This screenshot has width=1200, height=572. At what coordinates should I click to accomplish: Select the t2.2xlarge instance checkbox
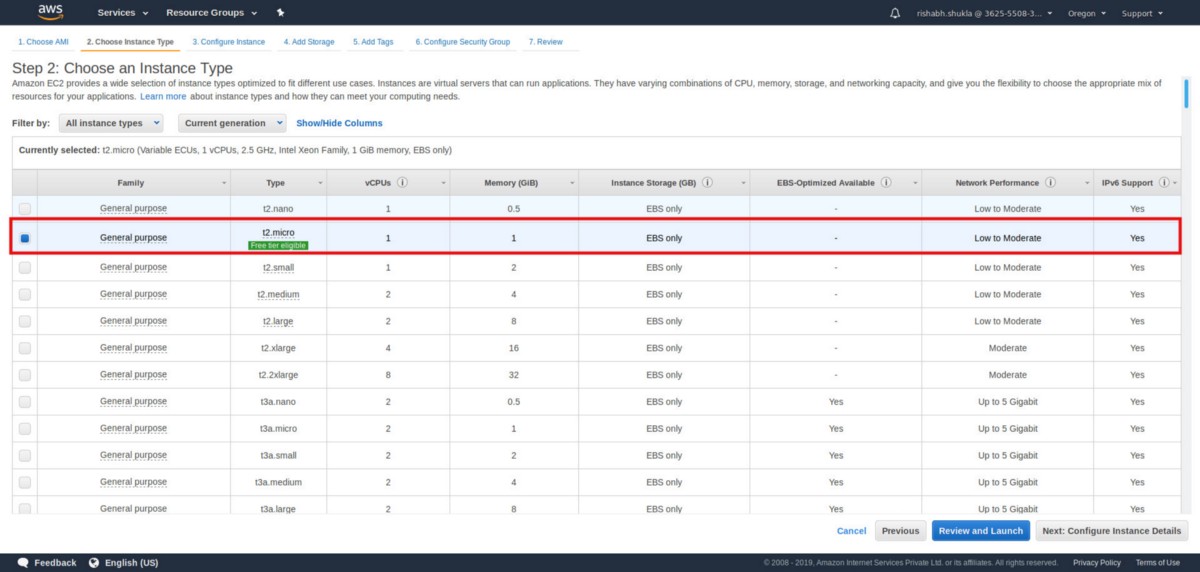tap(25, 375)
